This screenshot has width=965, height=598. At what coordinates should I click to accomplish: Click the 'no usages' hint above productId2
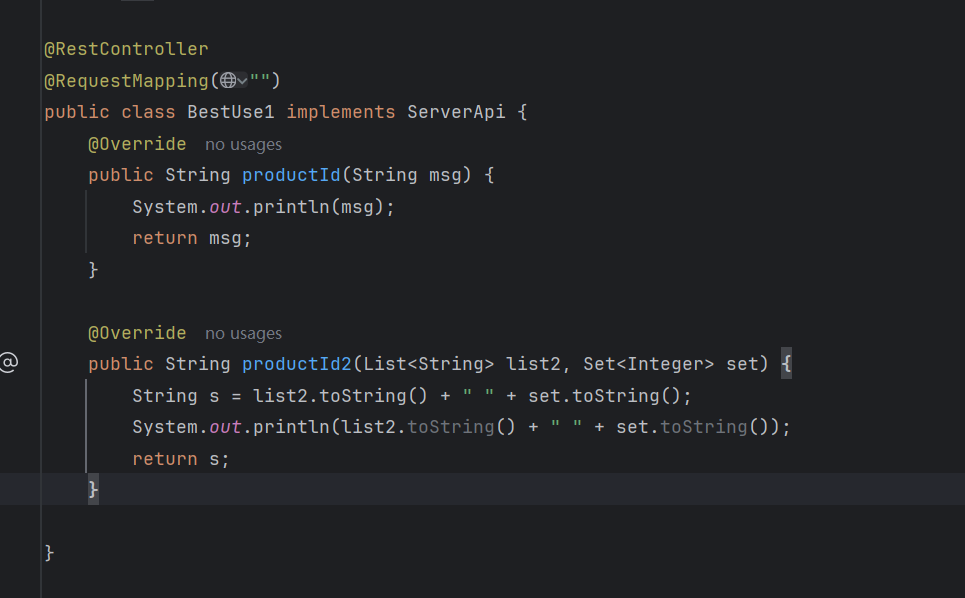pyautogui.click(x=243, y=333)
